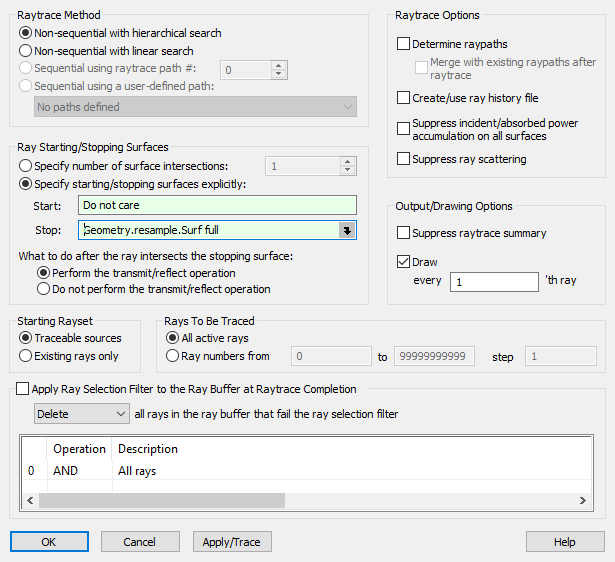Open the Stop surface dropdown arrow

tap(346, 230)
